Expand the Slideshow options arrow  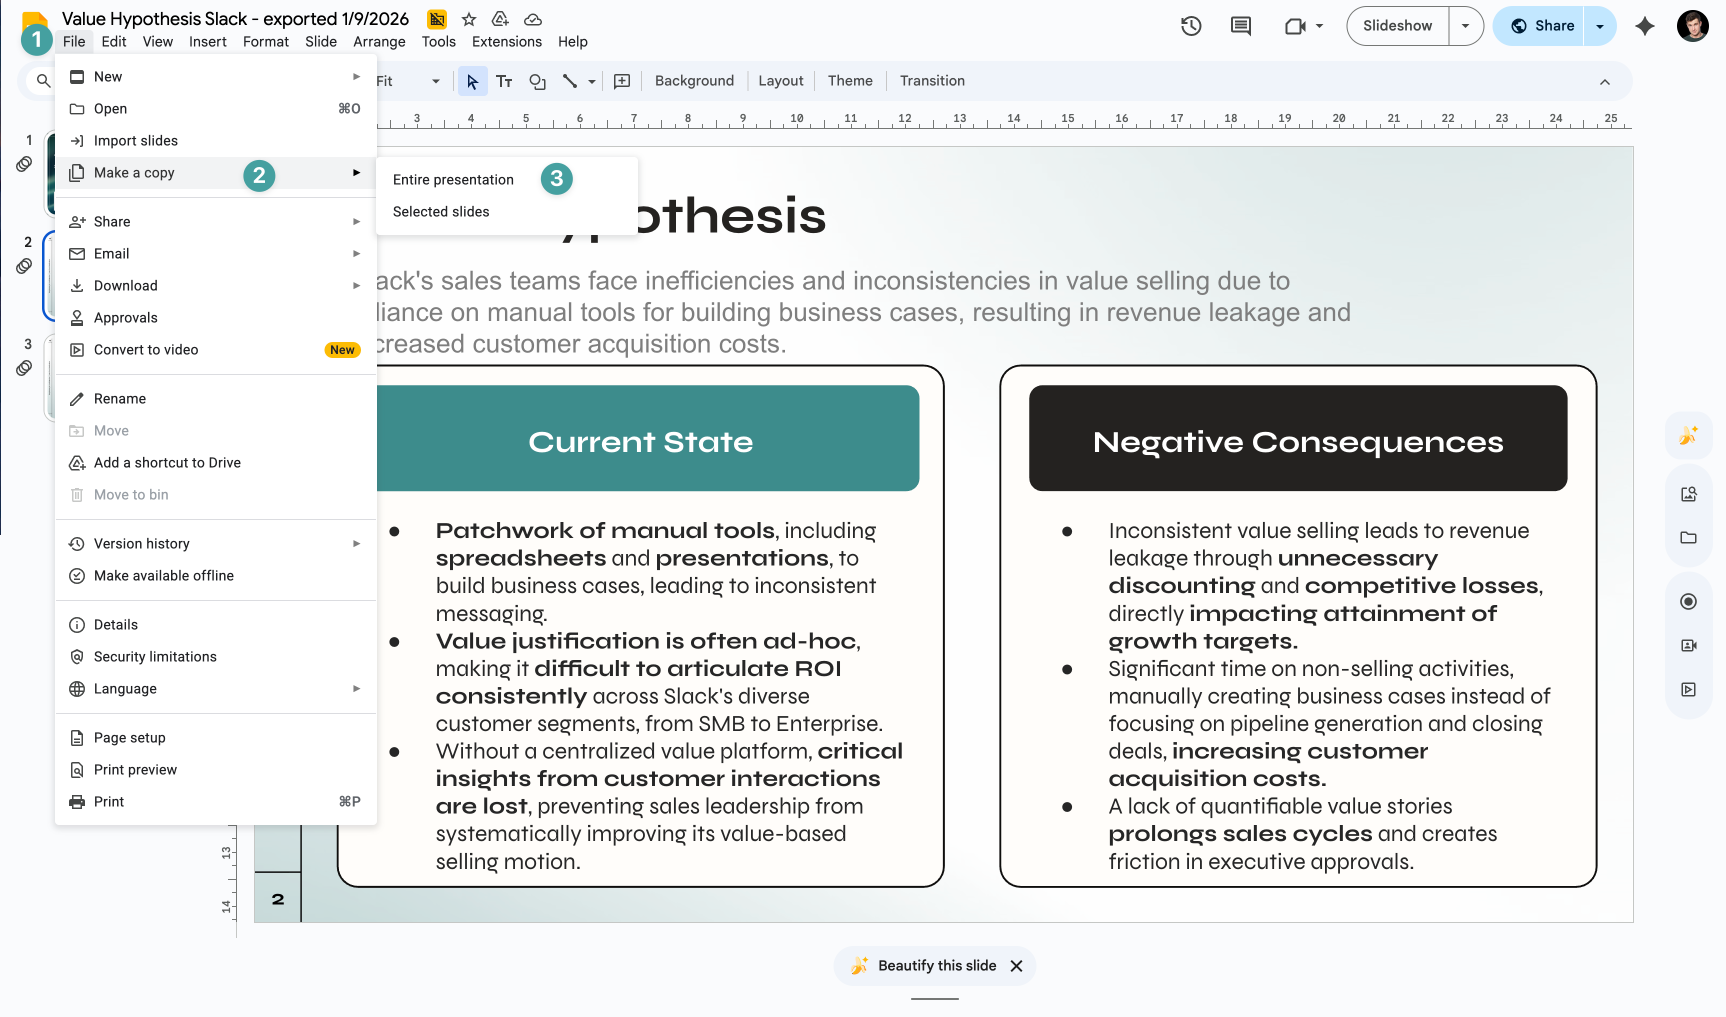(1465, 26)
